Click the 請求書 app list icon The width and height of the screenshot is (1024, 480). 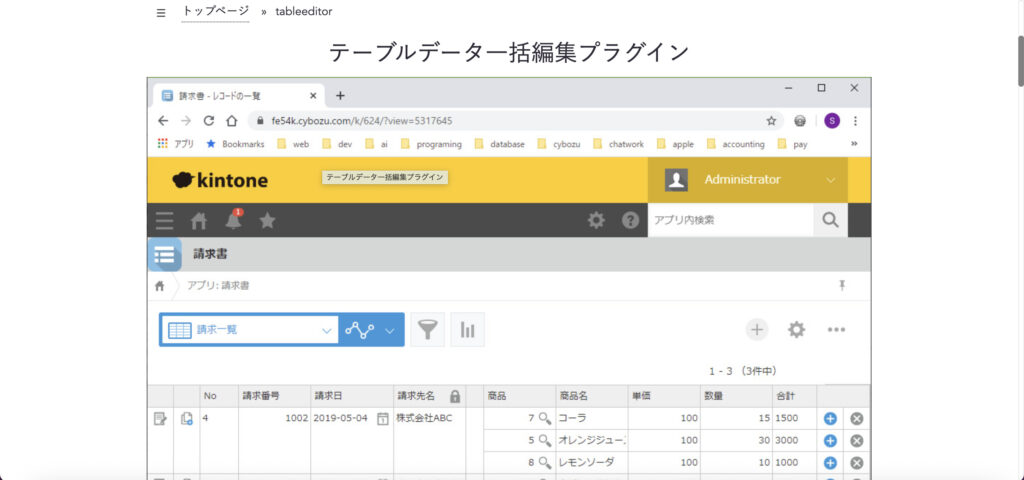[x=164, y=255]
